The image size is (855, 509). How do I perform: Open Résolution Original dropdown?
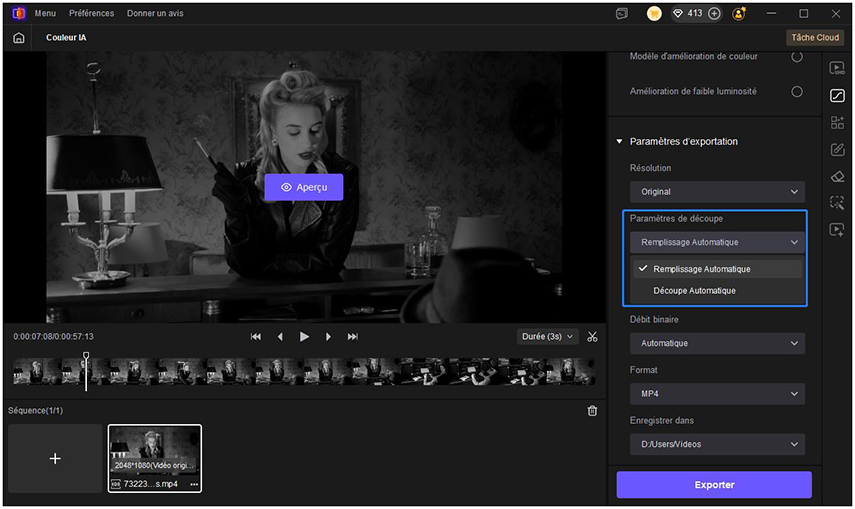pyautogui.click(x=717, y=192)
